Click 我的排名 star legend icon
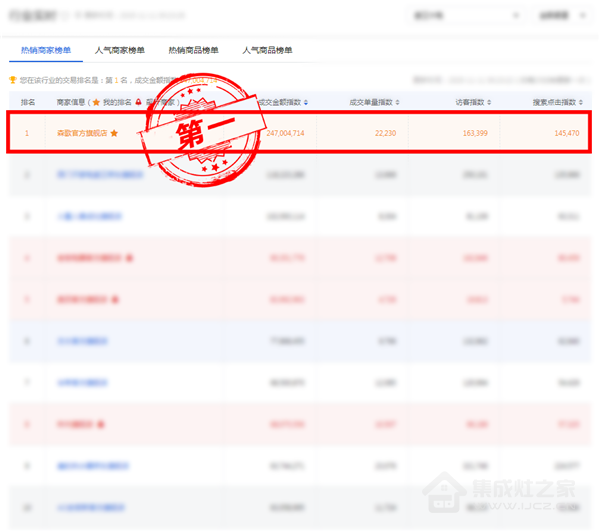The height and width of the screenshot is (532, 600). point(96,102)
